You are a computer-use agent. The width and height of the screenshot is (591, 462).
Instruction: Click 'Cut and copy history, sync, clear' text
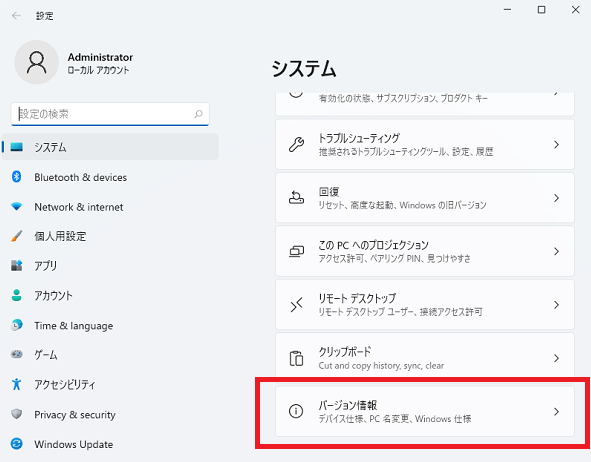point(381,366)
